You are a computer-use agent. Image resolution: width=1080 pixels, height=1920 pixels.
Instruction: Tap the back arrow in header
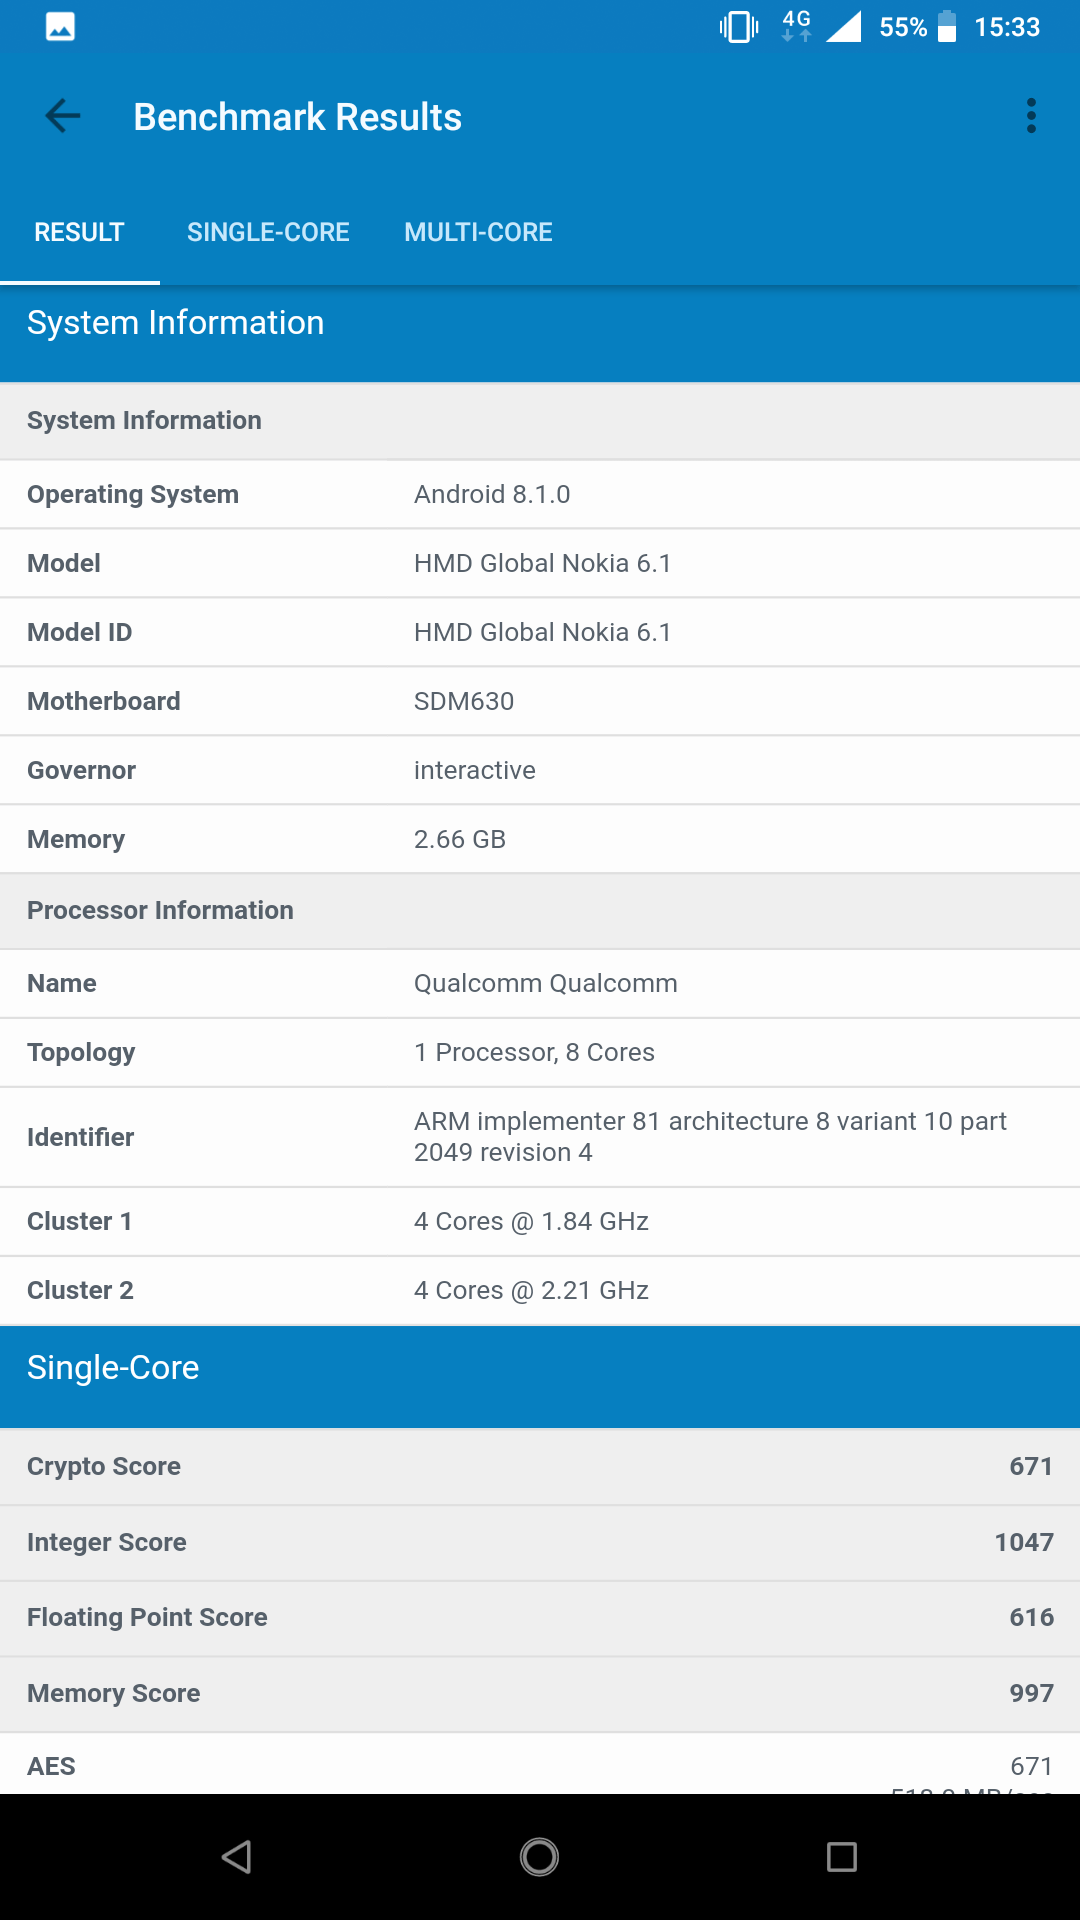pyautogui.click(x=63, y=116)
